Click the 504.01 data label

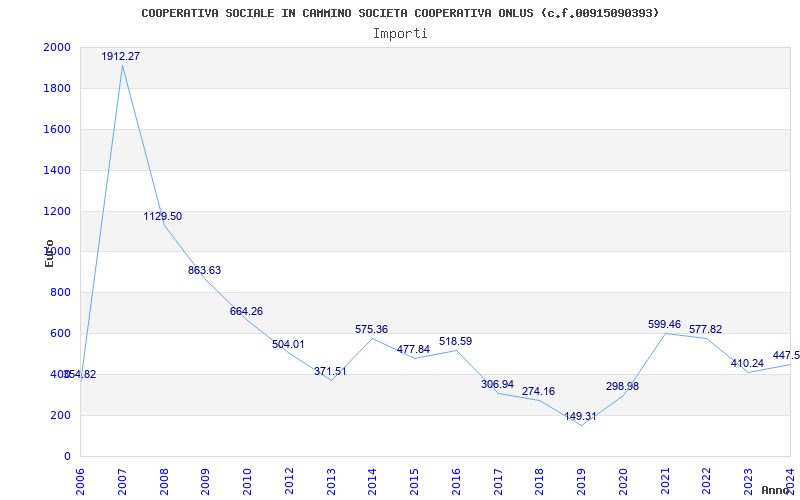pyautogui.click(x=288, y=344)
